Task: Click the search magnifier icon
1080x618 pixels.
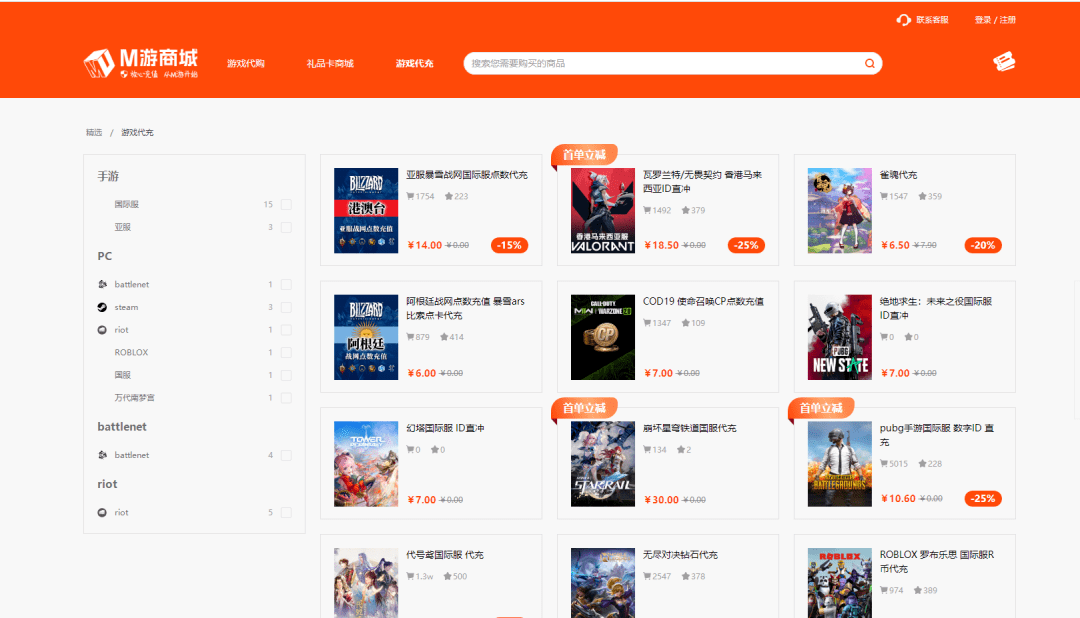Action: [x=869, y=62]
